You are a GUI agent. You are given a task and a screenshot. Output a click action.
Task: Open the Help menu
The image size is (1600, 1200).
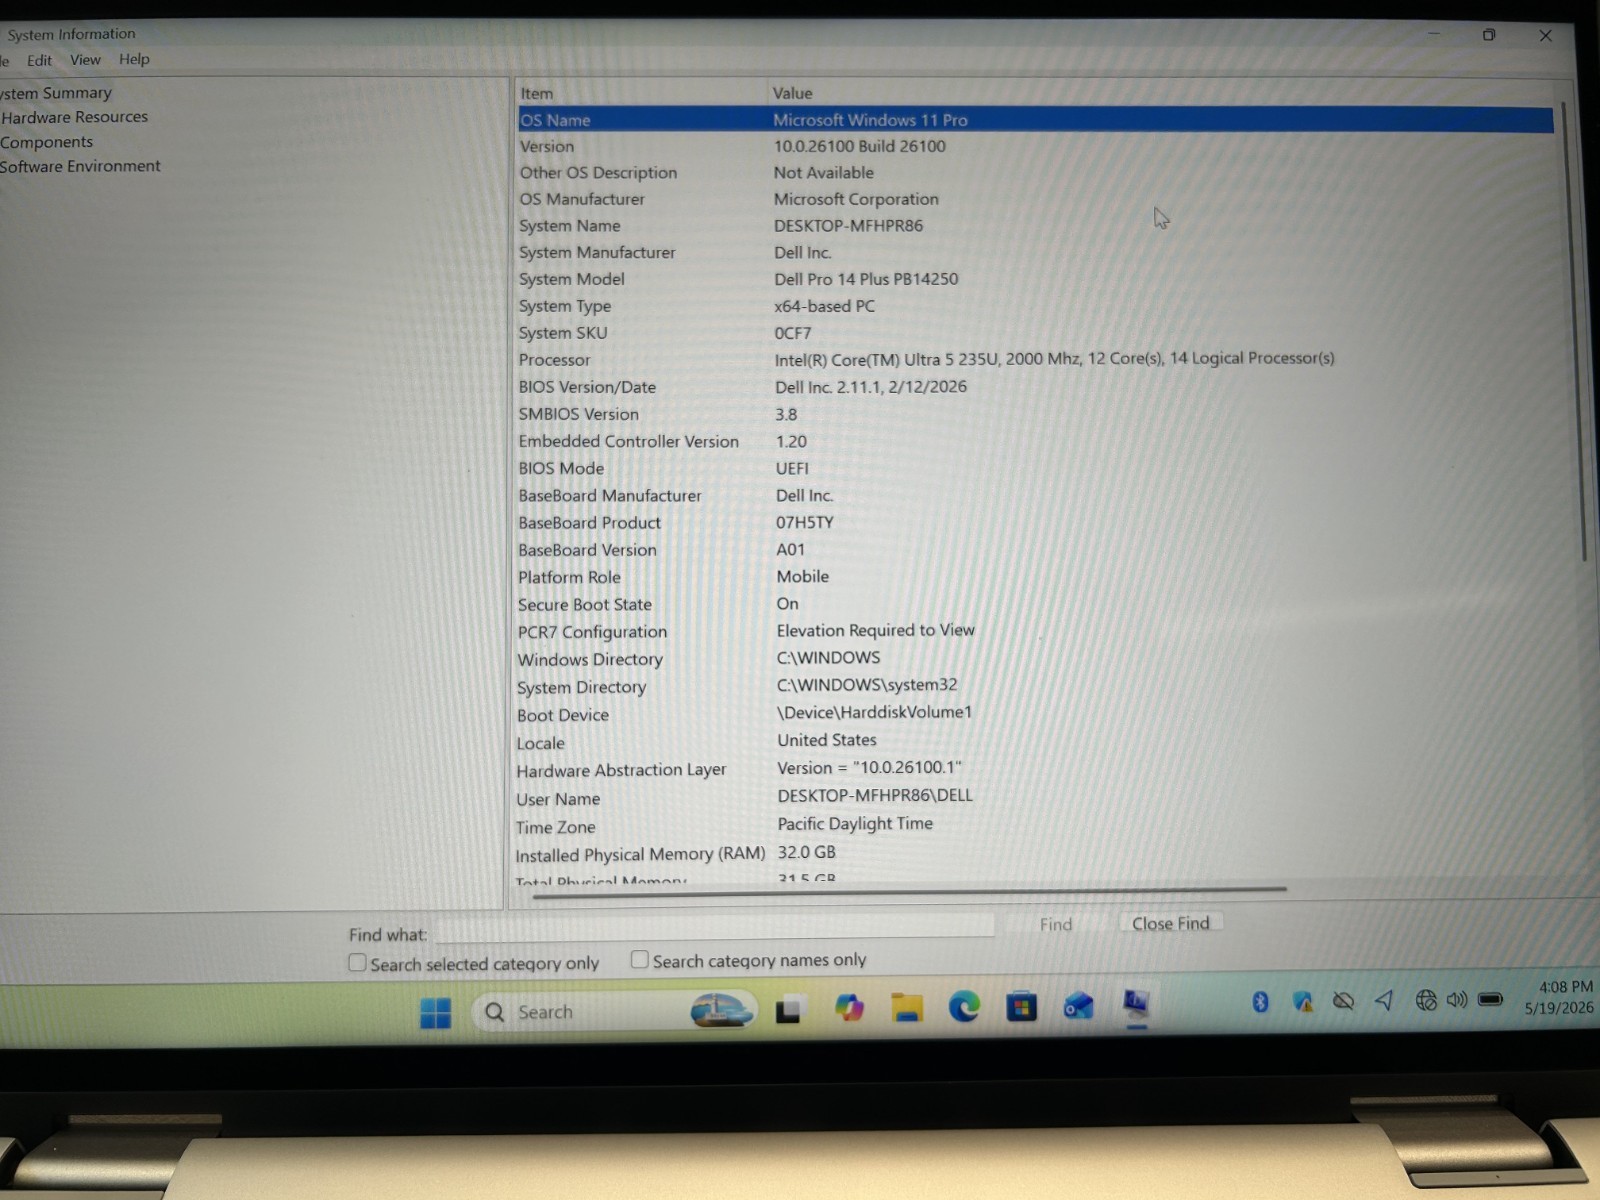click(x=134, y=59)
